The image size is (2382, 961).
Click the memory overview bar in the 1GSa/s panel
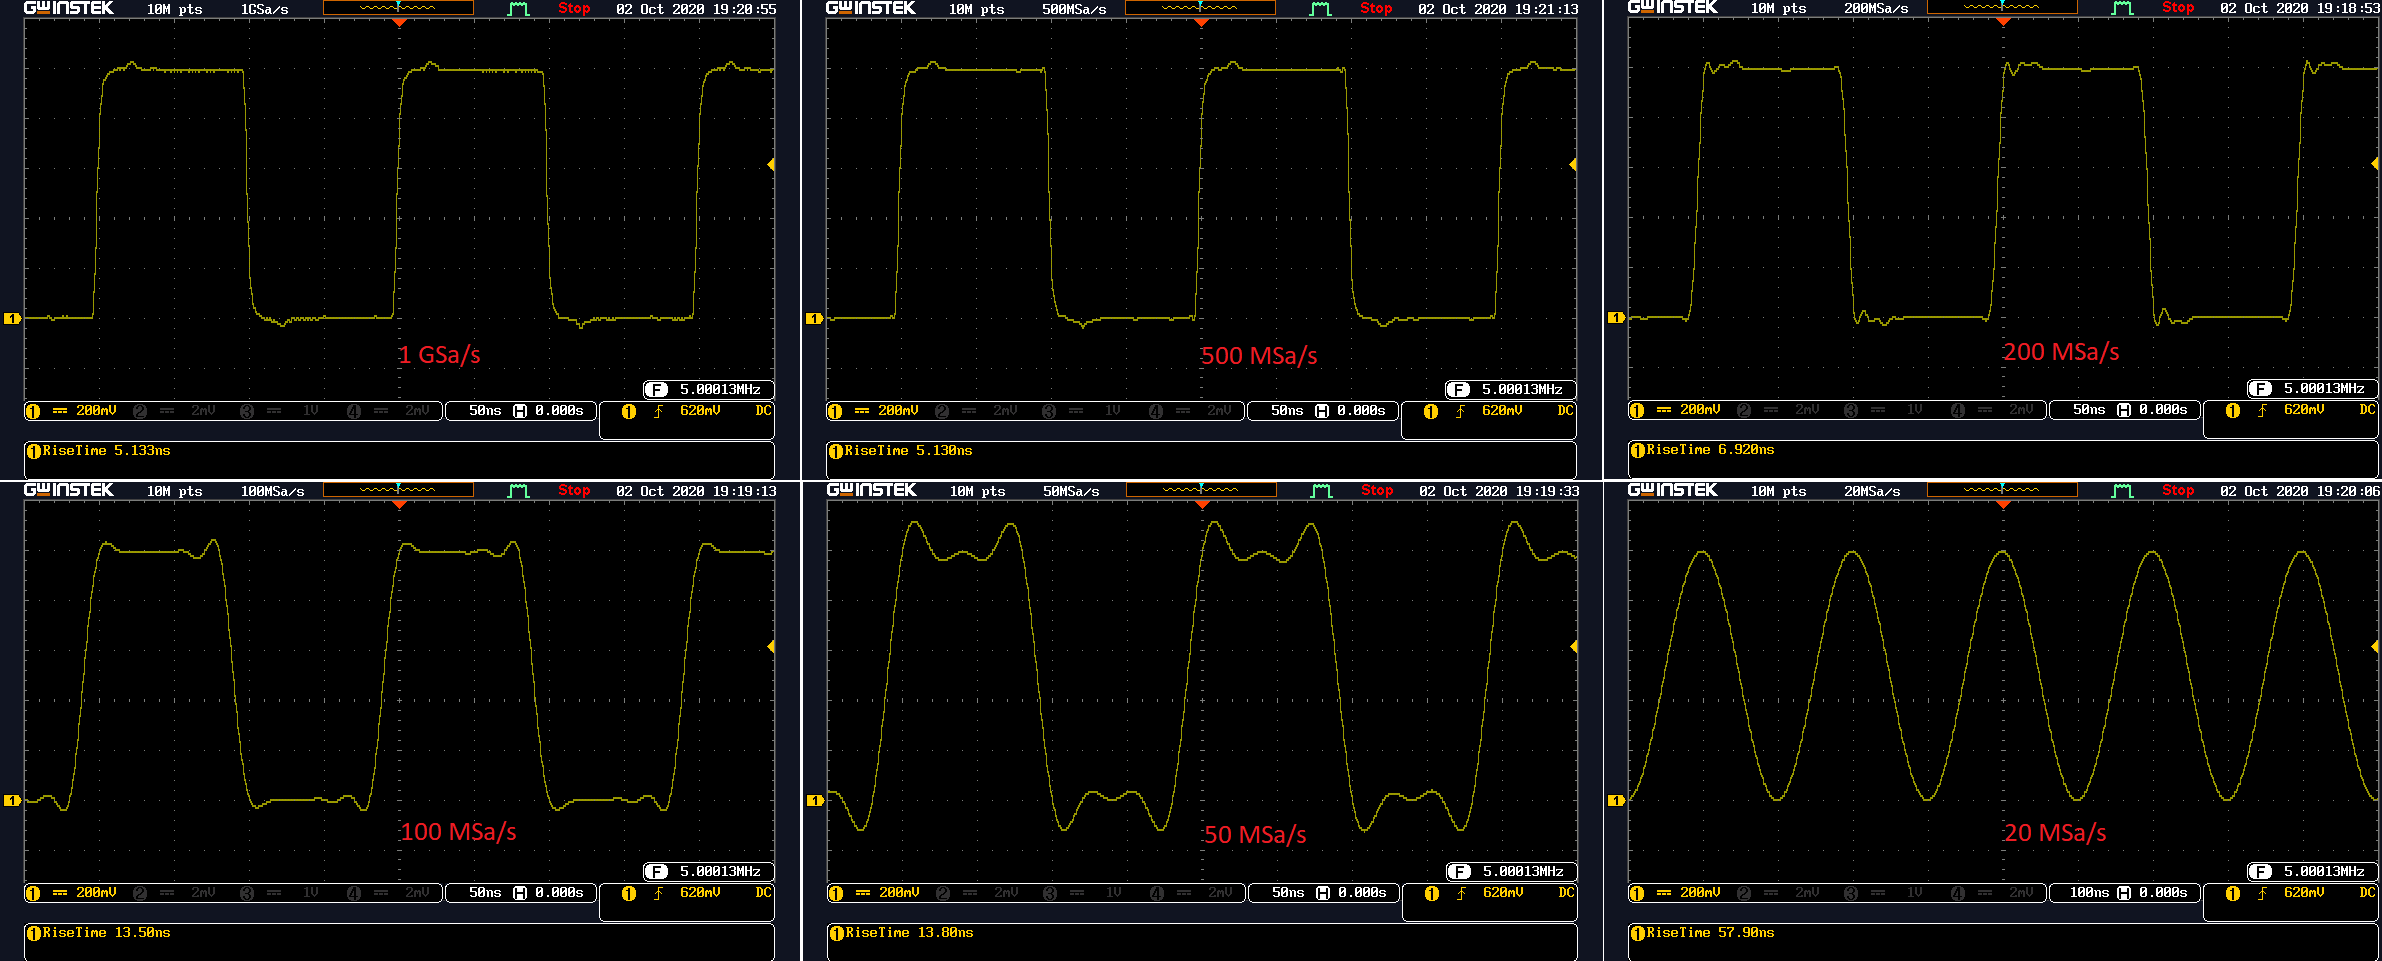pyautogui.click(x=398, y=8)
